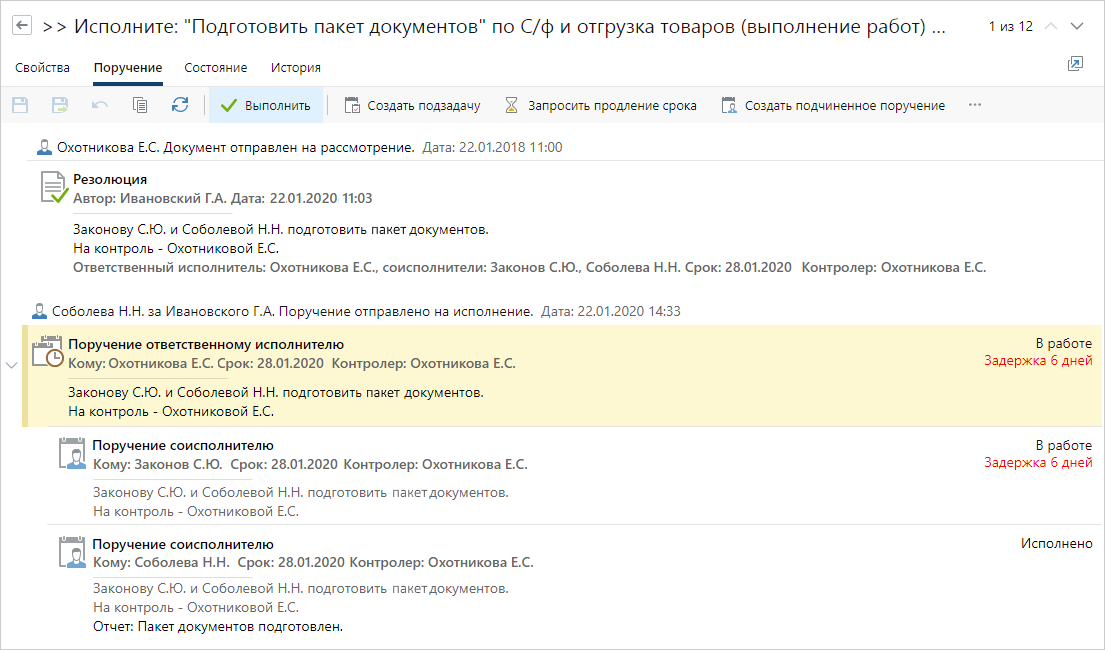This screenshot has width=1105, height=650.
Task: Switch to the Свойства tab
Action: pos(43,68)
